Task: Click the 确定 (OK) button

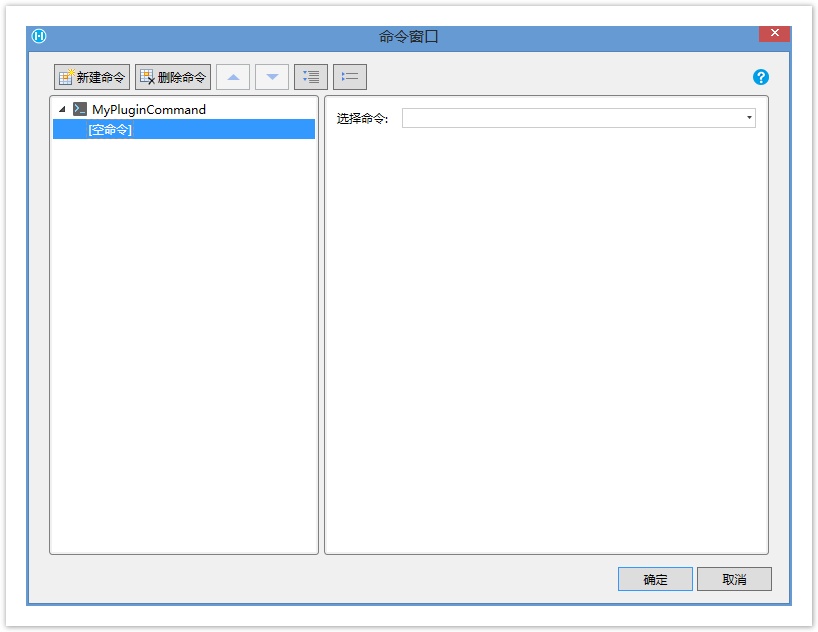Action: coord(655,579)
